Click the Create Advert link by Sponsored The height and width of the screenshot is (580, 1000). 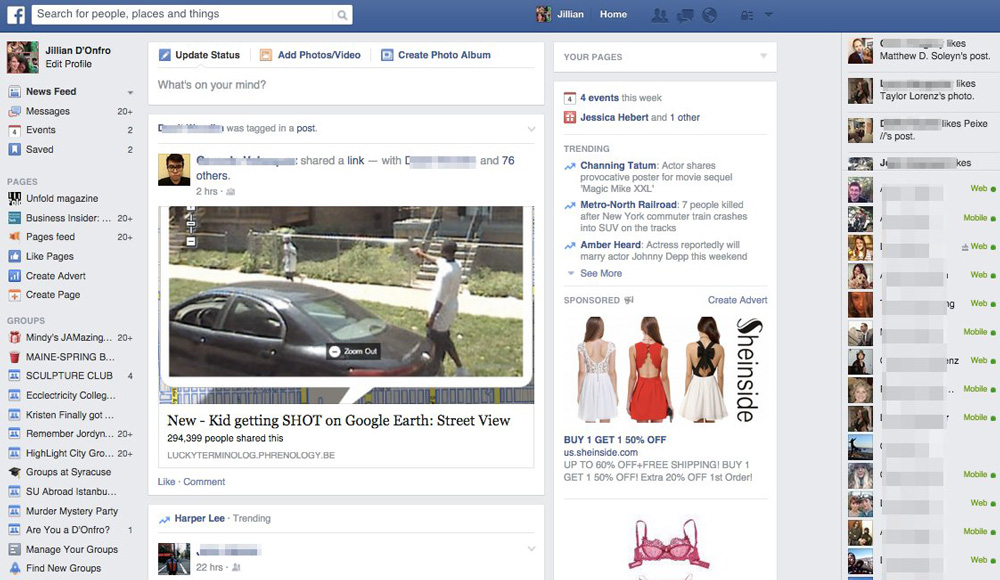point(737,300)
